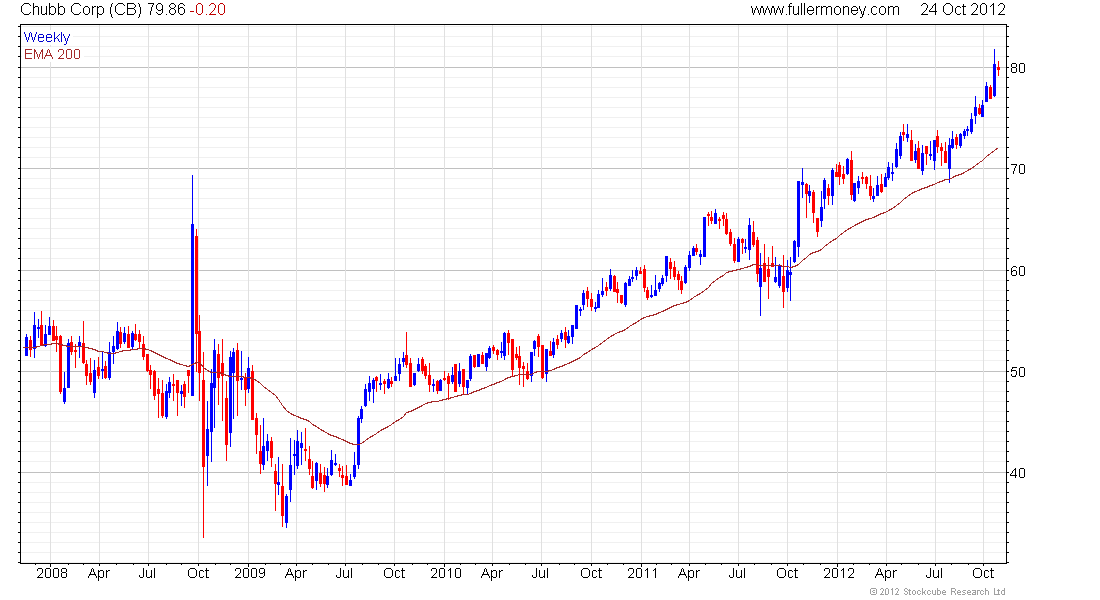
Task: Click the 'Chubb Corp (CB)' chart title
Action: pos(81,10)
